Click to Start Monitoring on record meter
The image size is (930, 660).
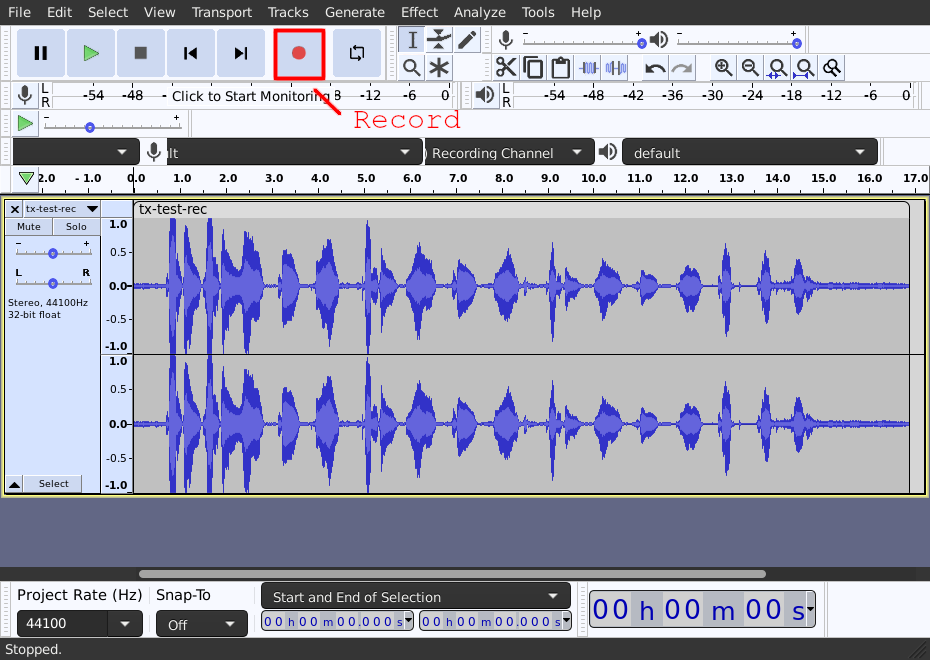pos(251,95)
